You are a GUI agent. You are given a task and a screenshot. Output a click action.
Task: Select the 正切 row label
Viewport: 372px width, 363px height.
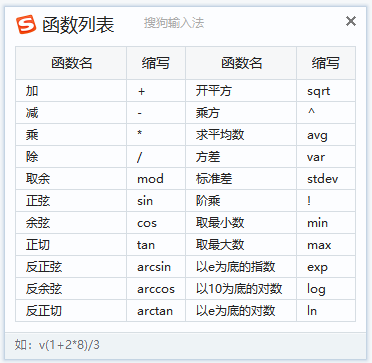(x=38, y=245)
